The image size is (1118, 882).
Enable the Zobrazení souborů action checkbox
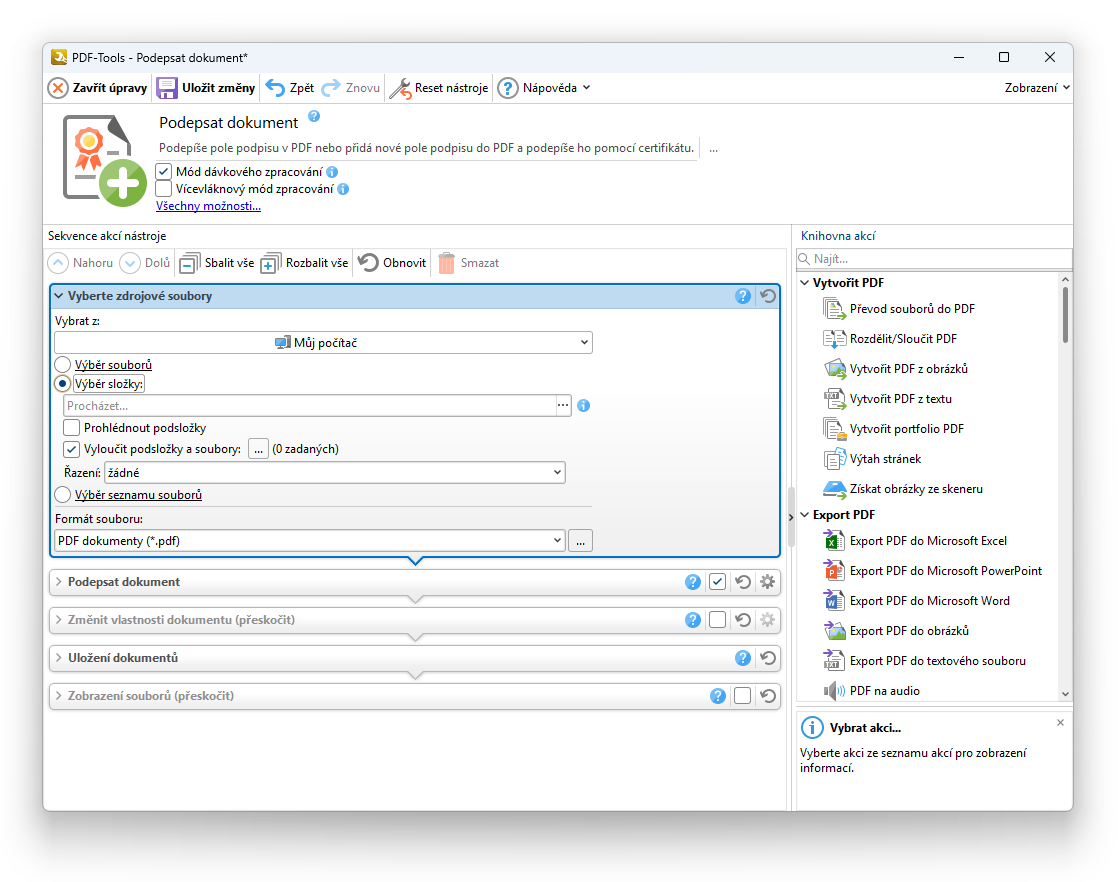[743, 696]
